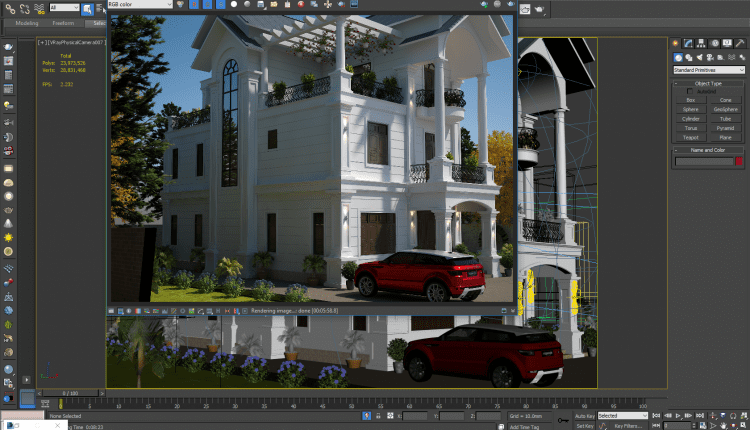This screenshot has height=430, width=750.
Task: Open the Modify command panel tab
Action: click(688, 44)
